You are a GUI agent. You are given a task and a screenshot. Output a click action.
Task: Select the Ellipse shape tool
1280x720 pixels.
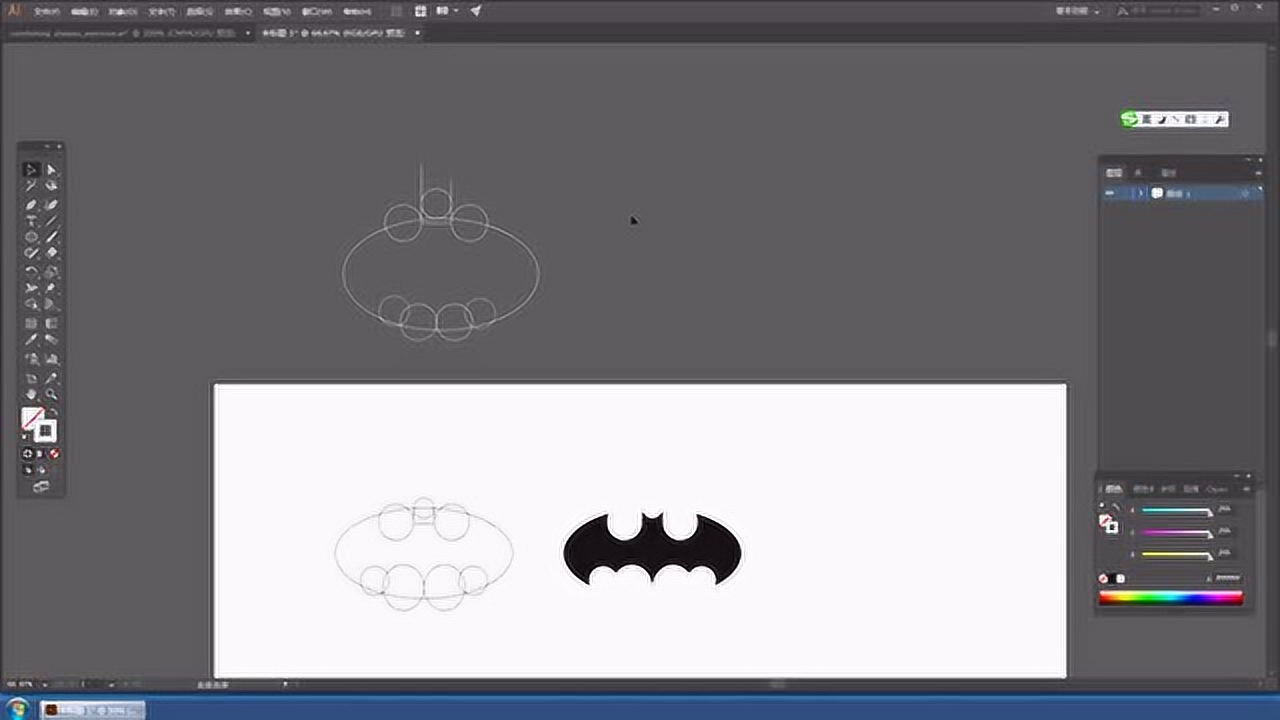point(32,237)
